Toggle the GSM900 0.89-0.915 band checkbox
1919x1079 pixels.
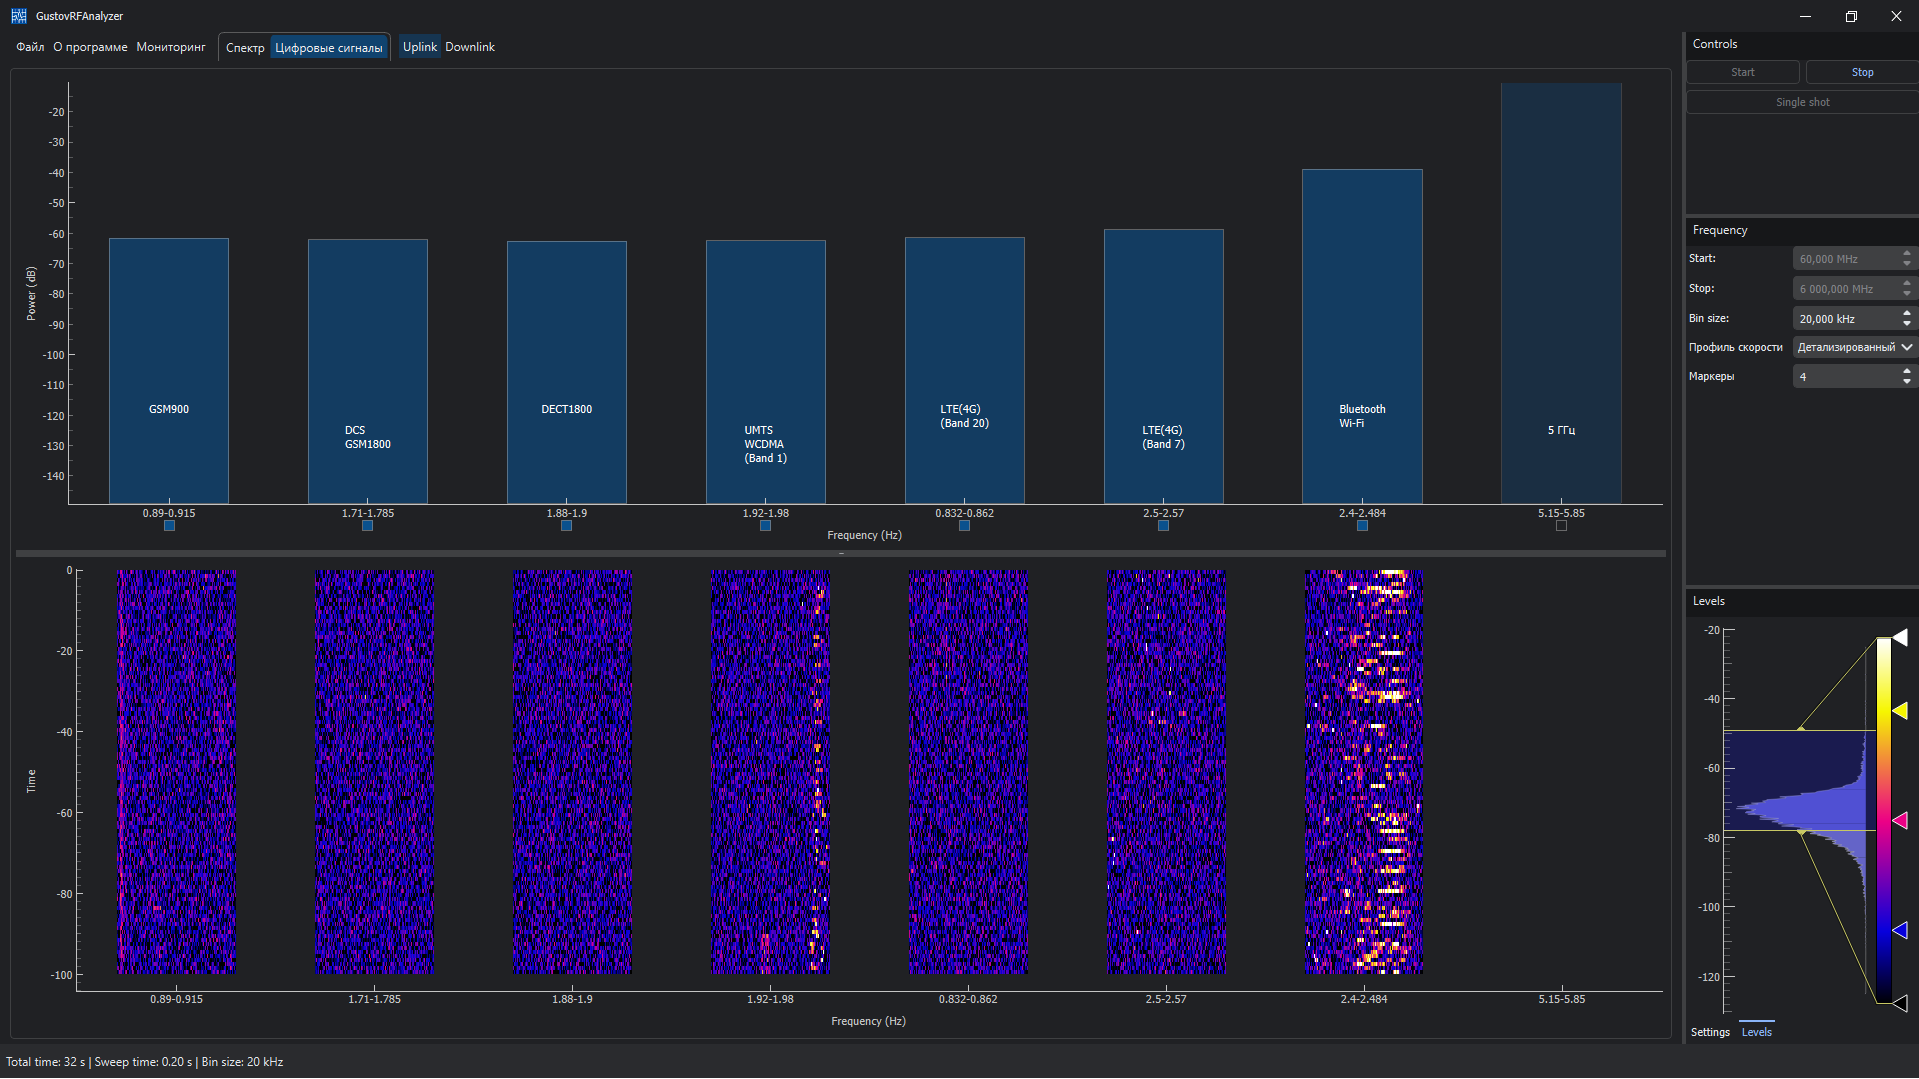tap(169, 526)
